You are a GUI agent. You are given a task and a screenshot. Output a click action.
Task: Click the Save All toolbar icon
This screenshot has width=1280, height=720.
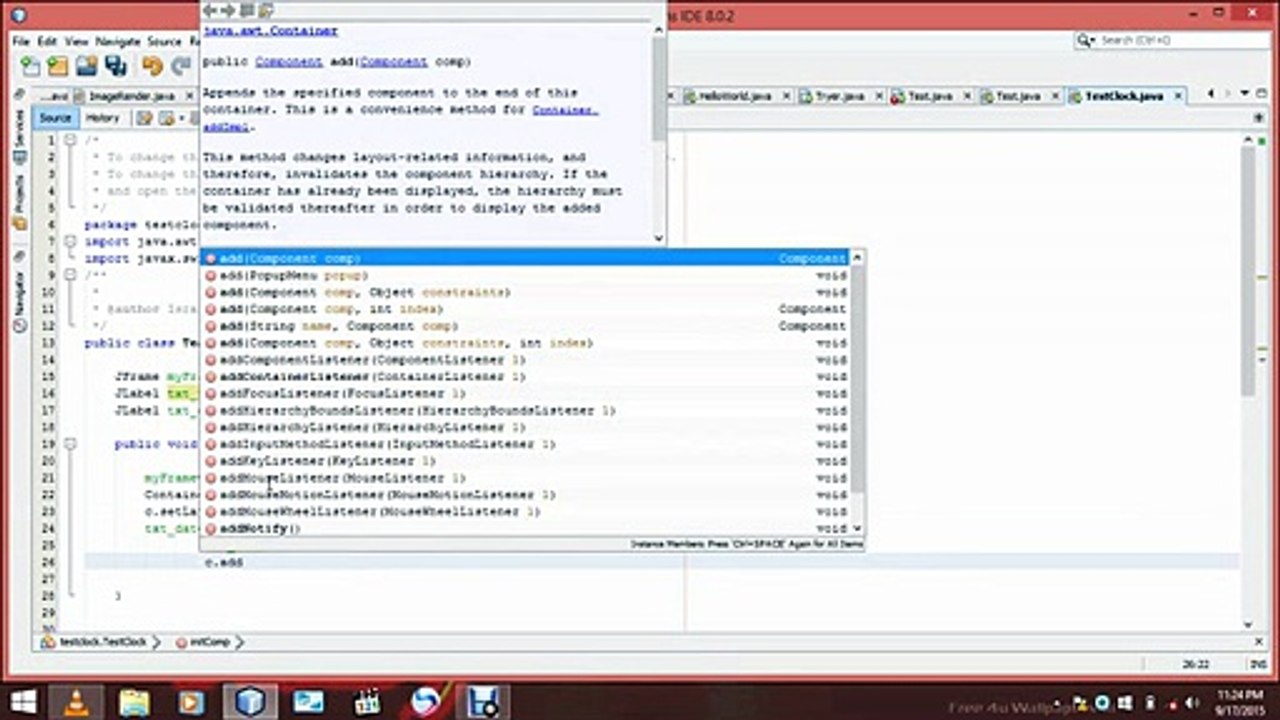[x=116, y=66]
